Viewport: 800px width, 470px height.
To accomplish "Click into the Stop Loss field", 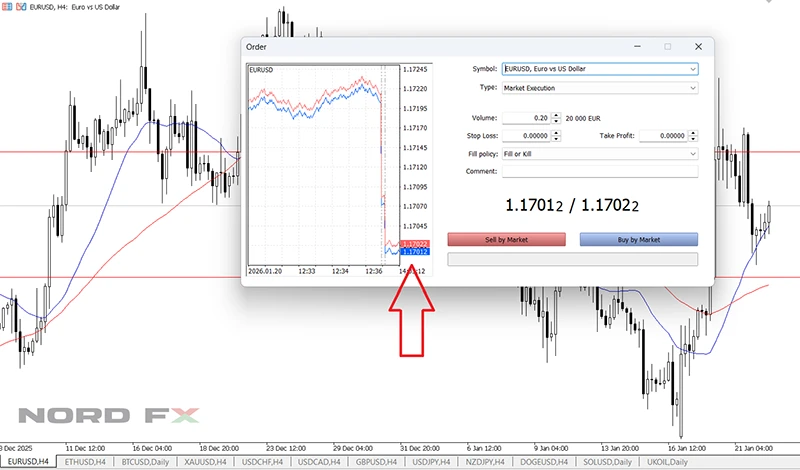I will click(x=525, y=136).
